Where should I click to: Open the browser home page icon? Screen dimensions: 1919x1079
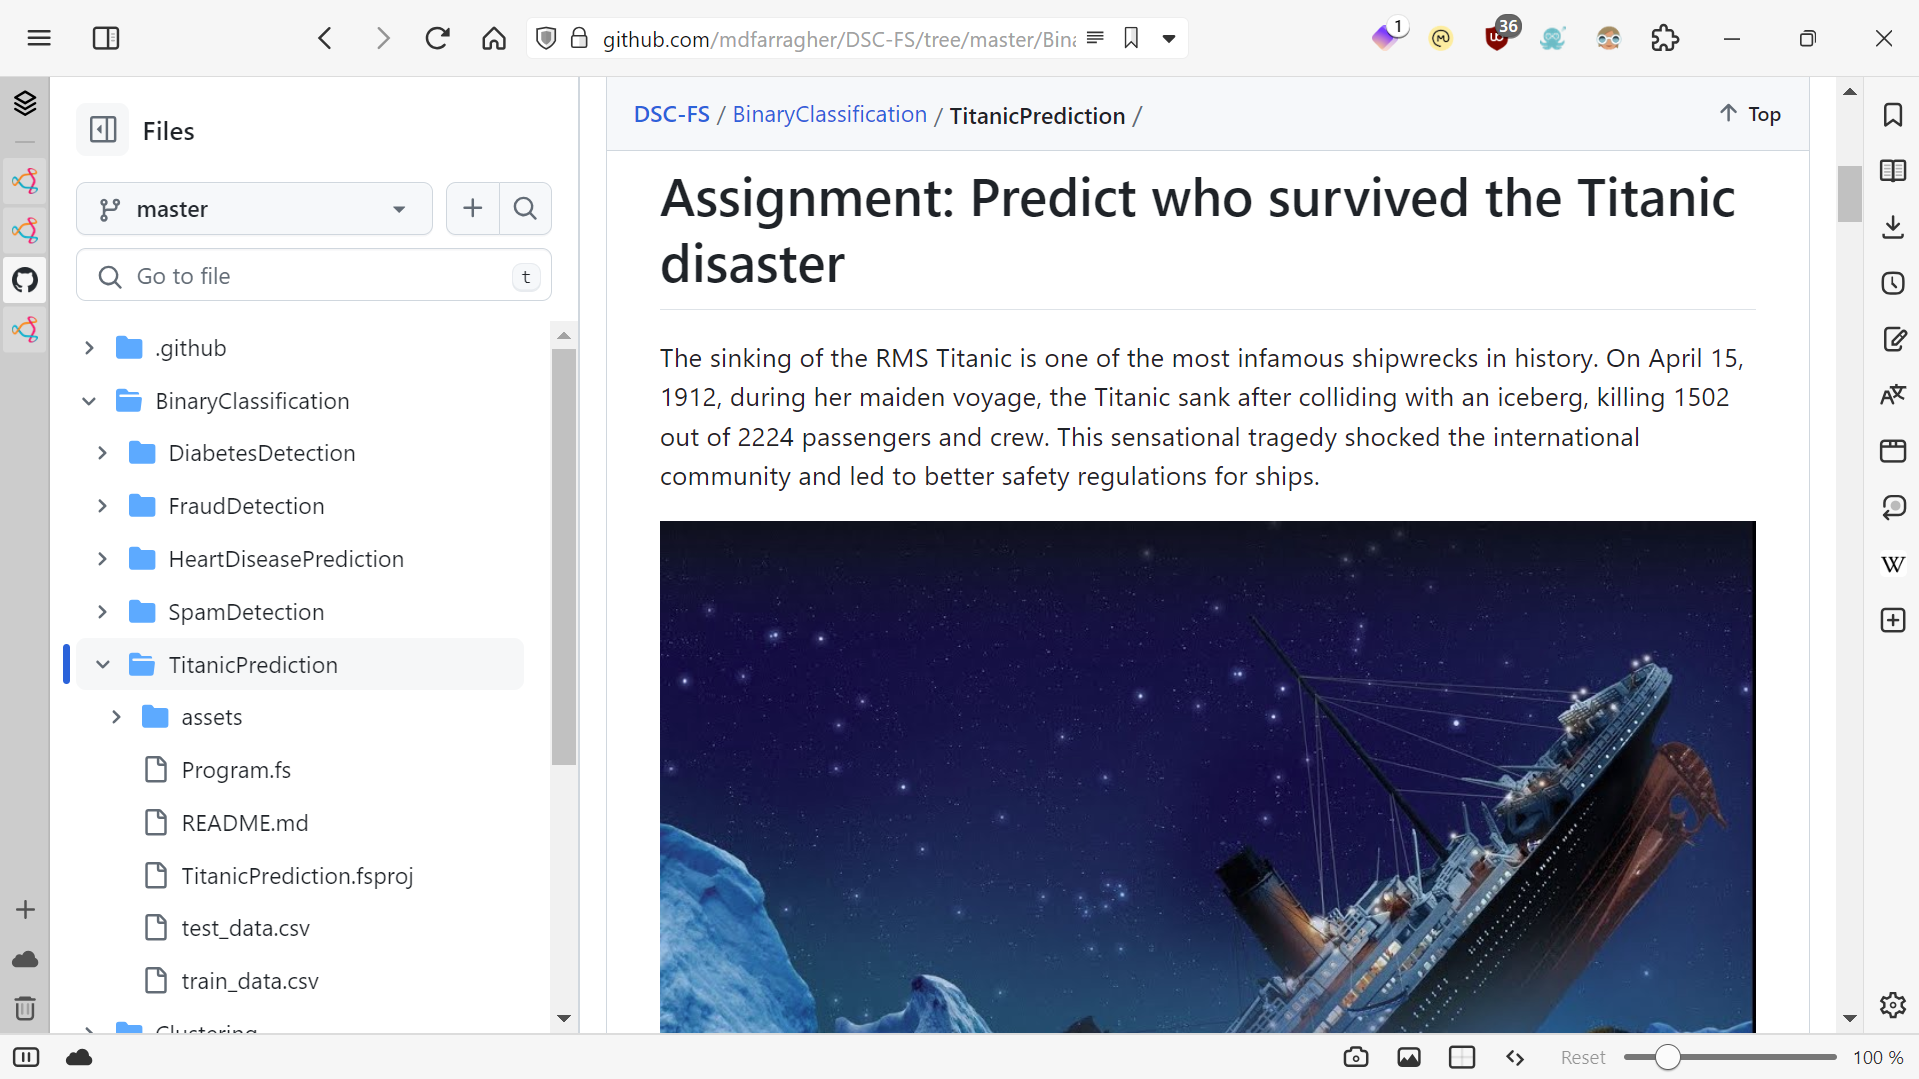pos(493,39)
